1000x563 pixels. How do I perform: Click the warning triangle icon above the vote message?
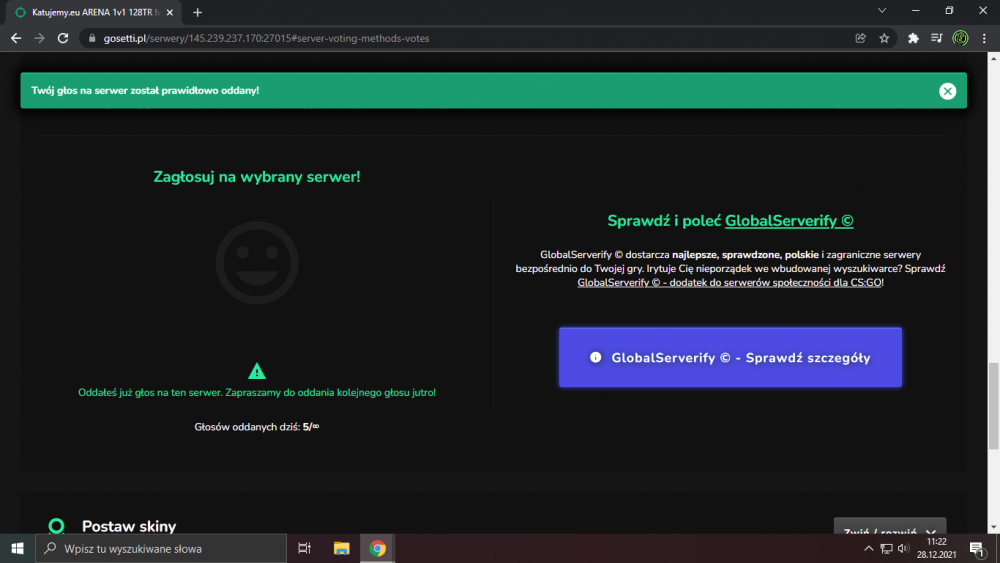click(256, 371)
